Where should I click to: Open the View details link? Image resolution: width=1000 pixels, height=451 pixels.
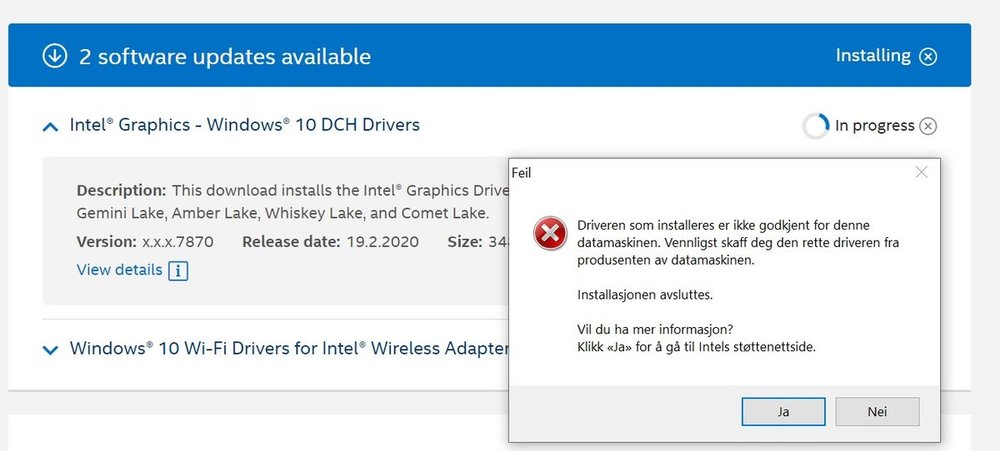coord(119,270)
